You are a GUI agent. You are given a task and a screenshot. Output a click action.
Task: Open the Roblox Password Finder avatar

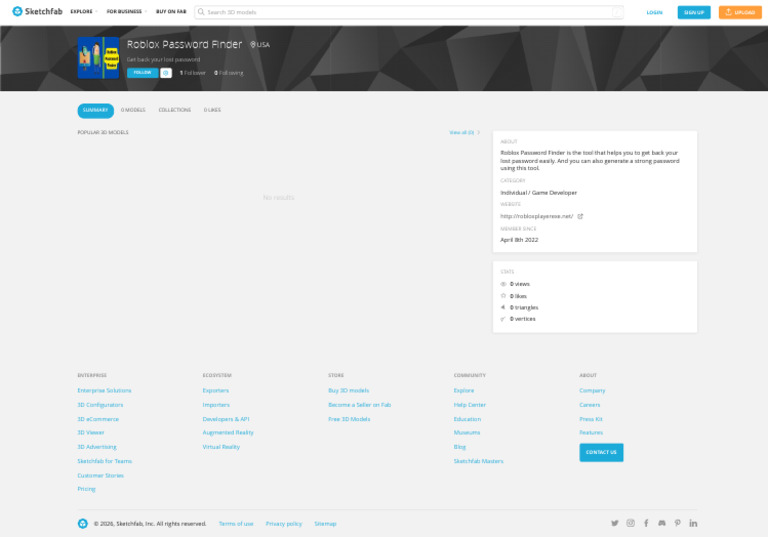point(98,58)
